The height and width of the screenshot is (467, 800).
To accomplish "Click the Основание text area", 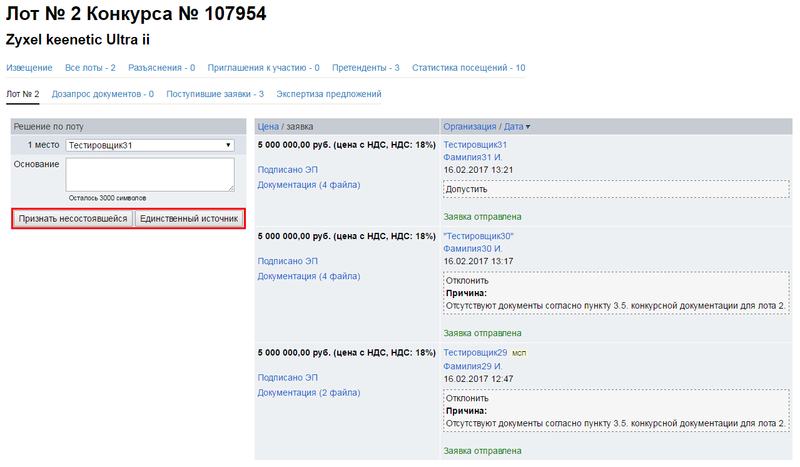I will pos(149,174).
